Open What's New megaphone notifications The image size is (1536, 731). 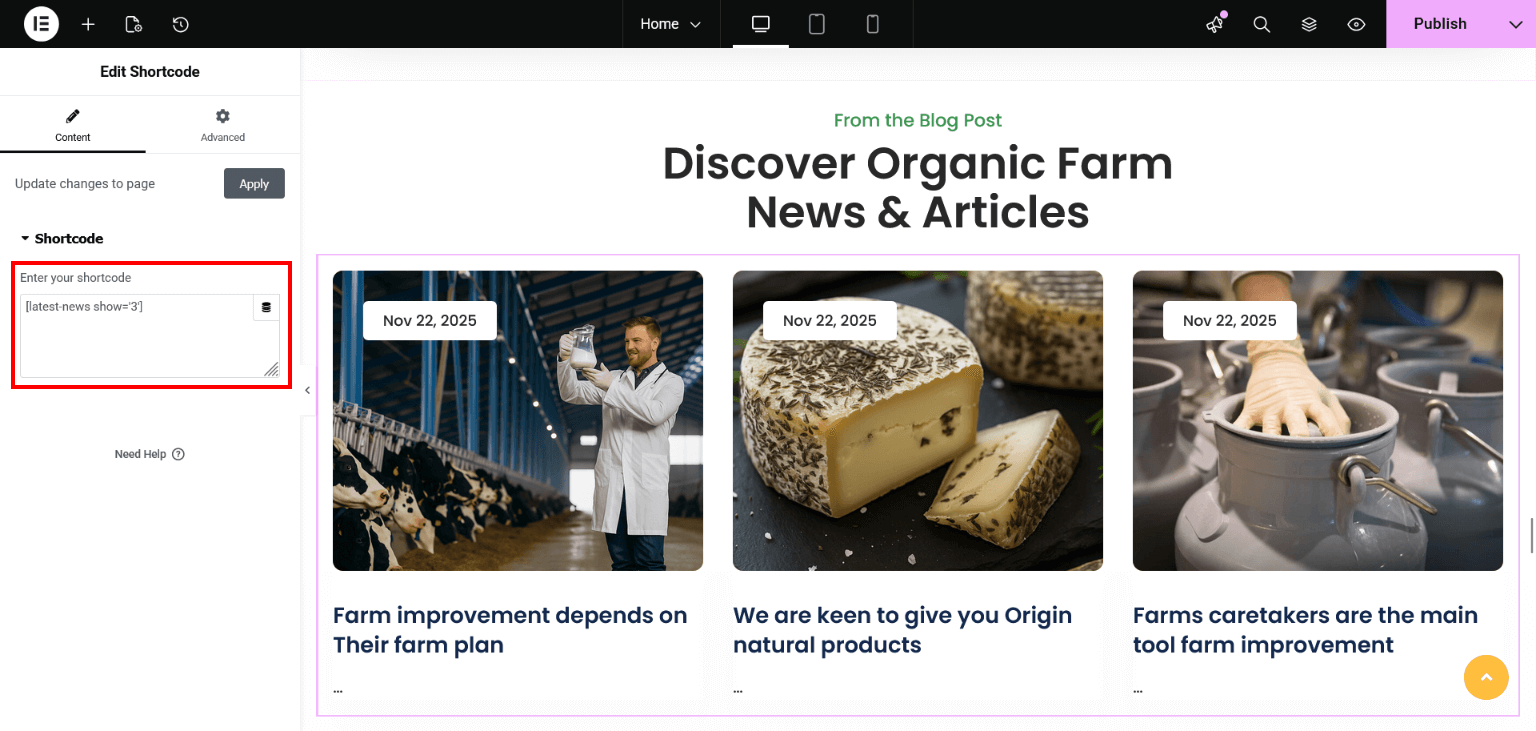1215,24
